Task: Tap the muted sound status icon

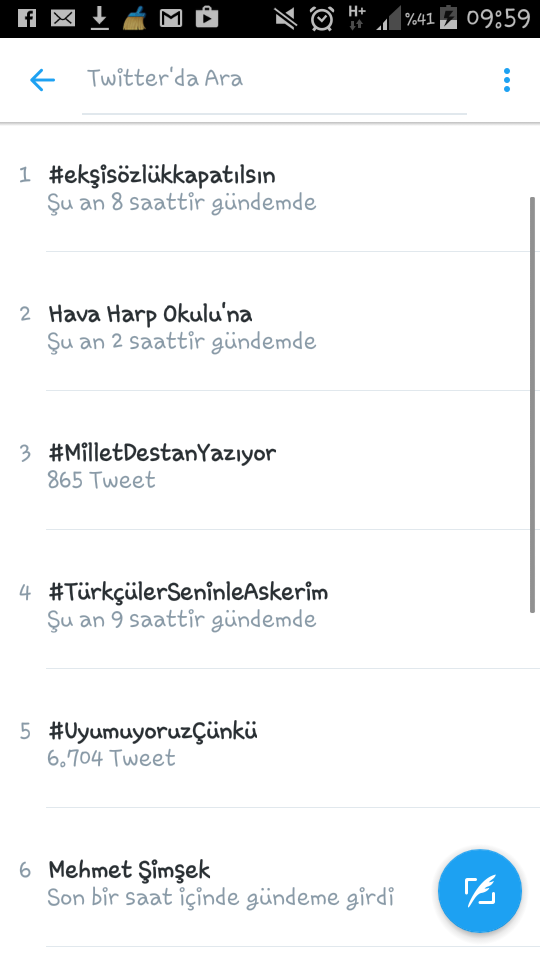Action: 285,18
